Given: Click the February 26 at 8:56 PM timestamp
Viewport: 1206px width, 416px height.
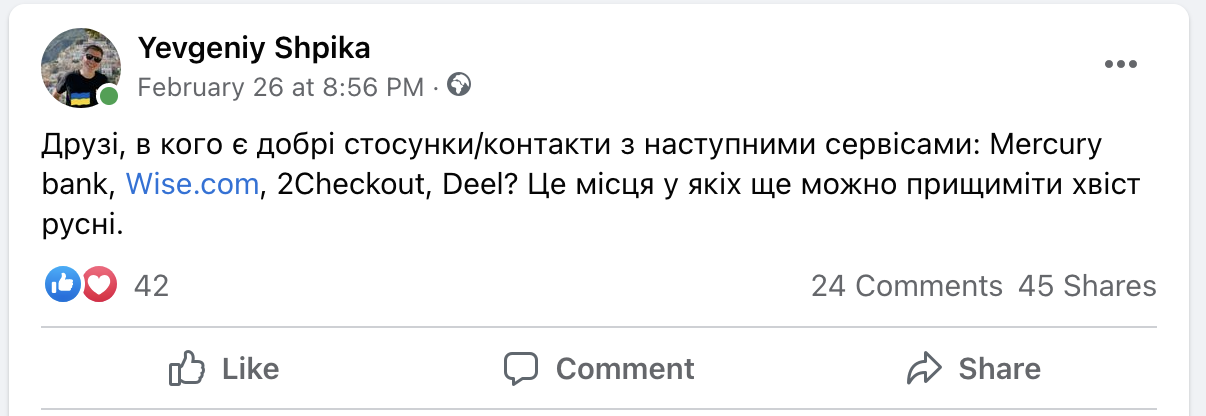Looking at the screenshot, I should point(280,87).
